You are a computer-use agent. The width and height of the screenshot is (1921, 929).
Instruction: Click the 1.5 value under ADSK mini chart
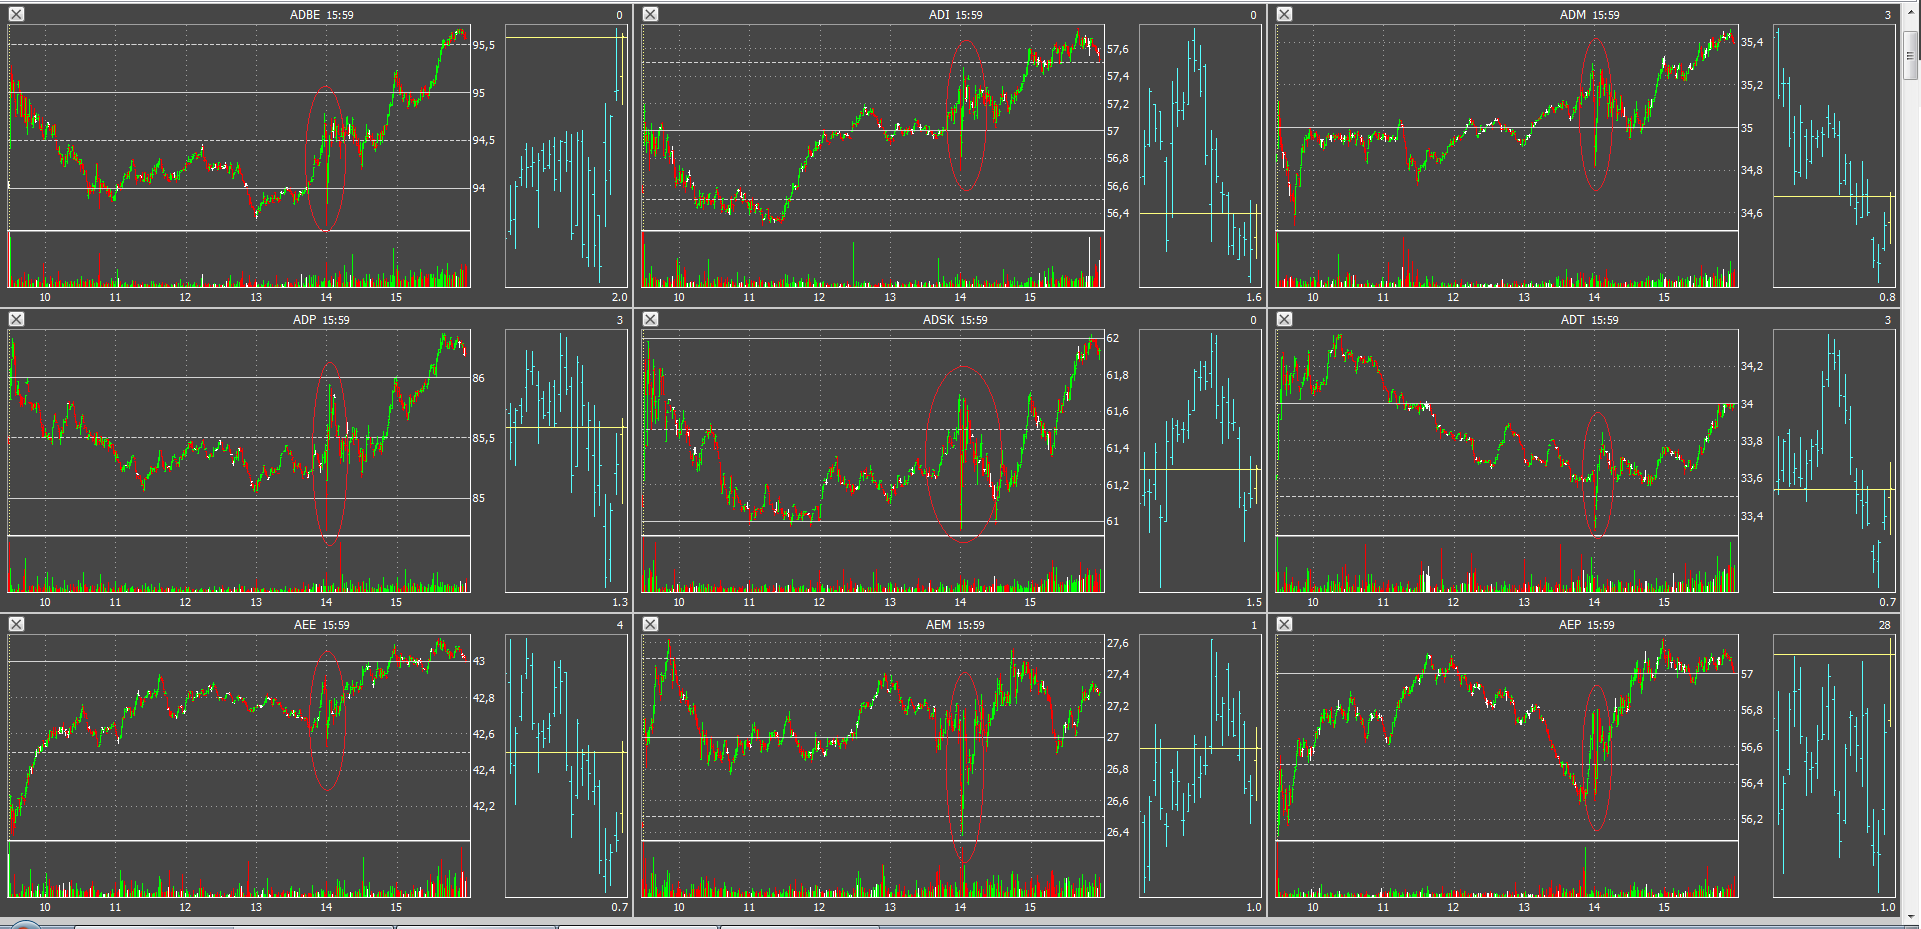1254,602
